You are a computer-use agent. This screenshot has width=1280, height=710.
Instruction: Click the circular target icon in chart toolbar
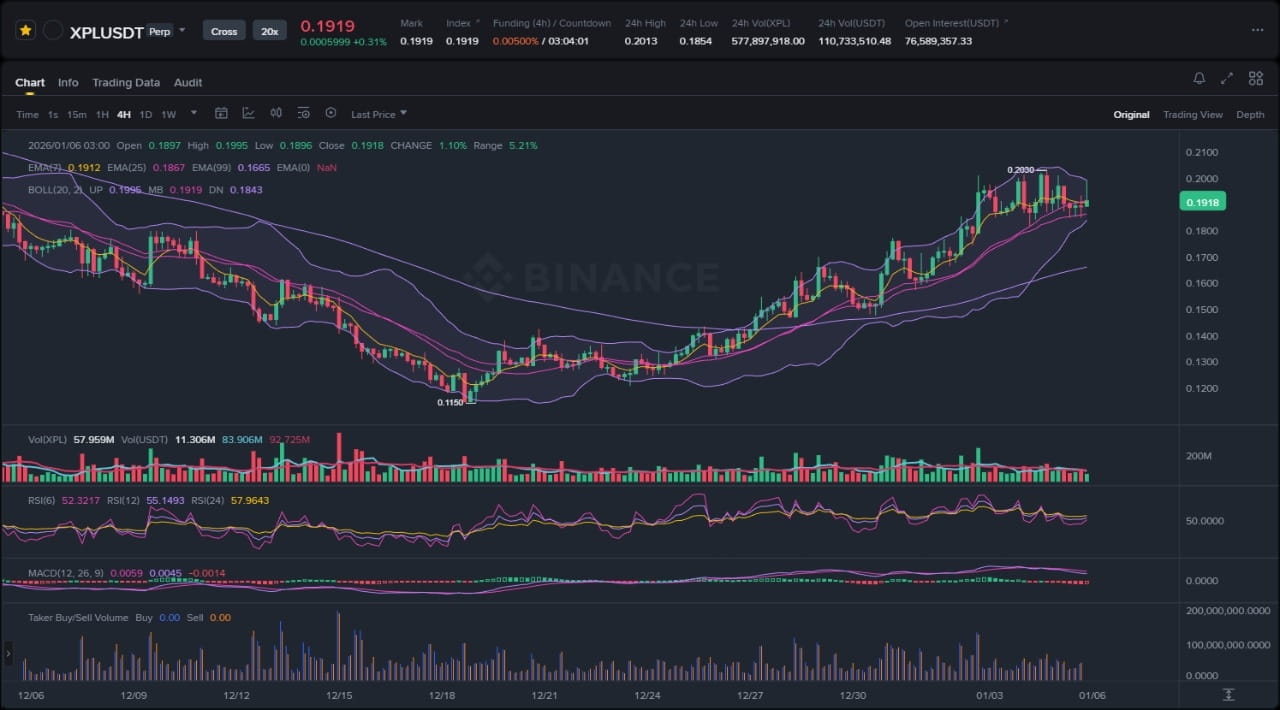331,113
